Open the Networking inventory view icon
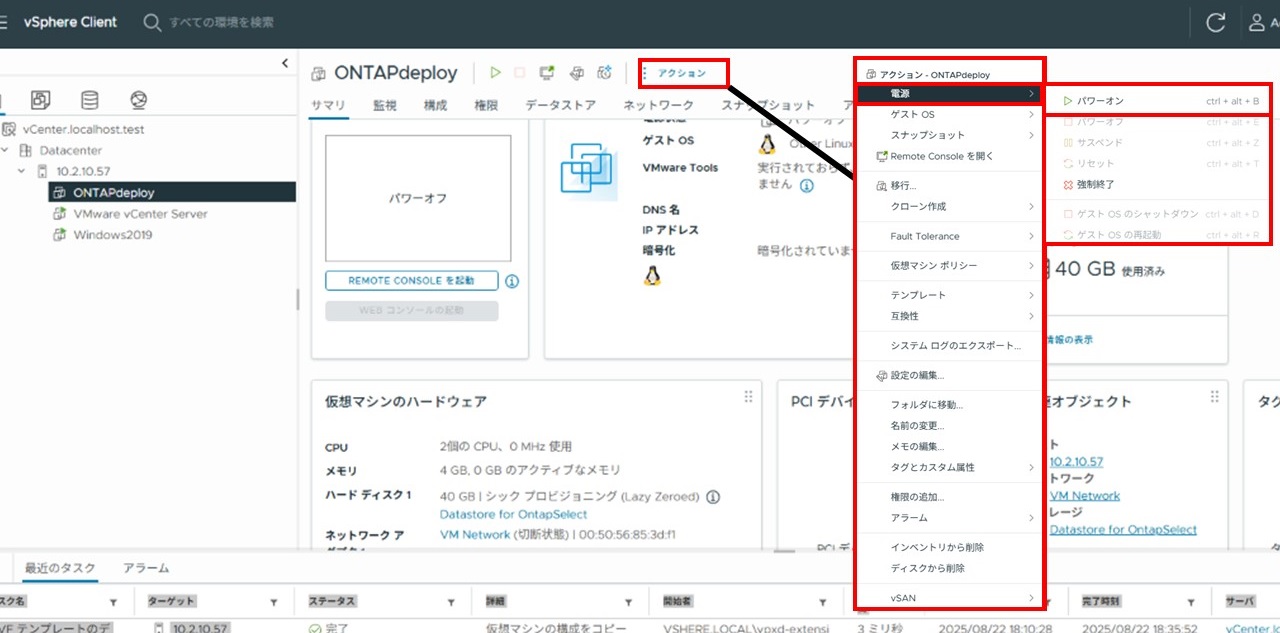Viewport: 1280px width, 633px height. (139, 100)
